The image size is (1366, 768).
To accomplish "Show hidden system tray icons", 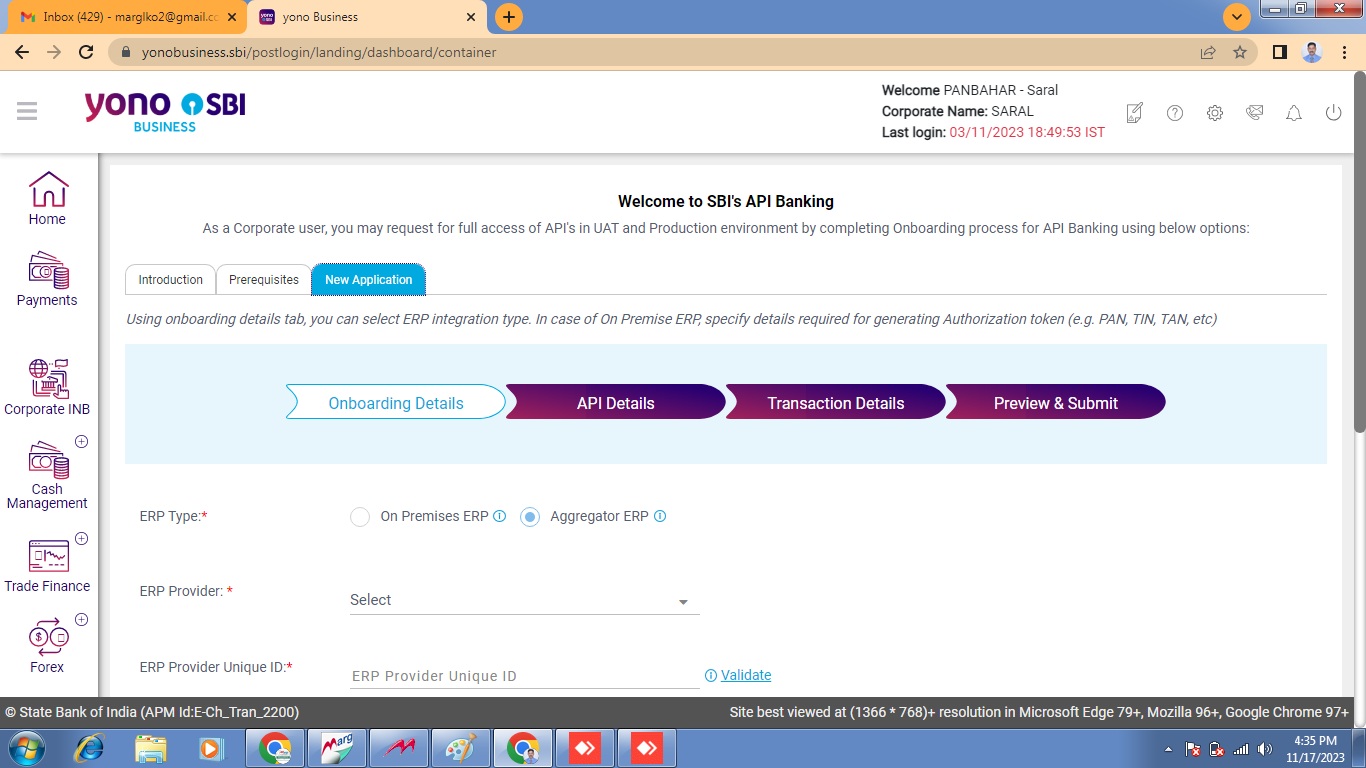I will point(1169,749).
